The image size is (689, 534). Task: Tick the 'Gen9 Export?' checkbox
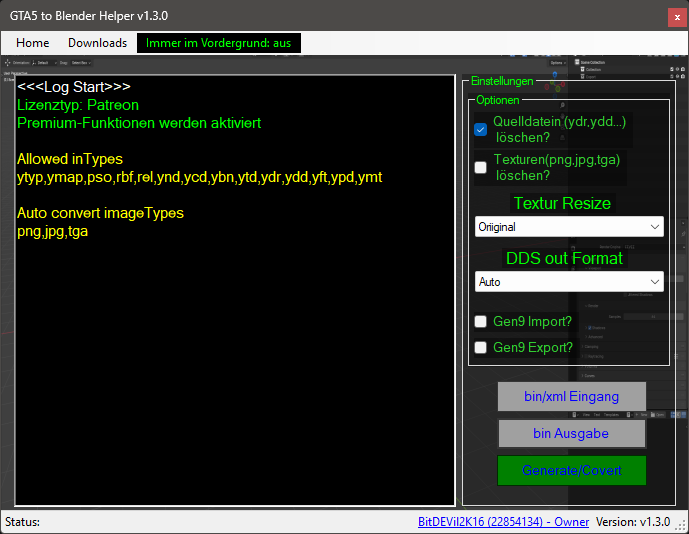click(x=481, y=348)
